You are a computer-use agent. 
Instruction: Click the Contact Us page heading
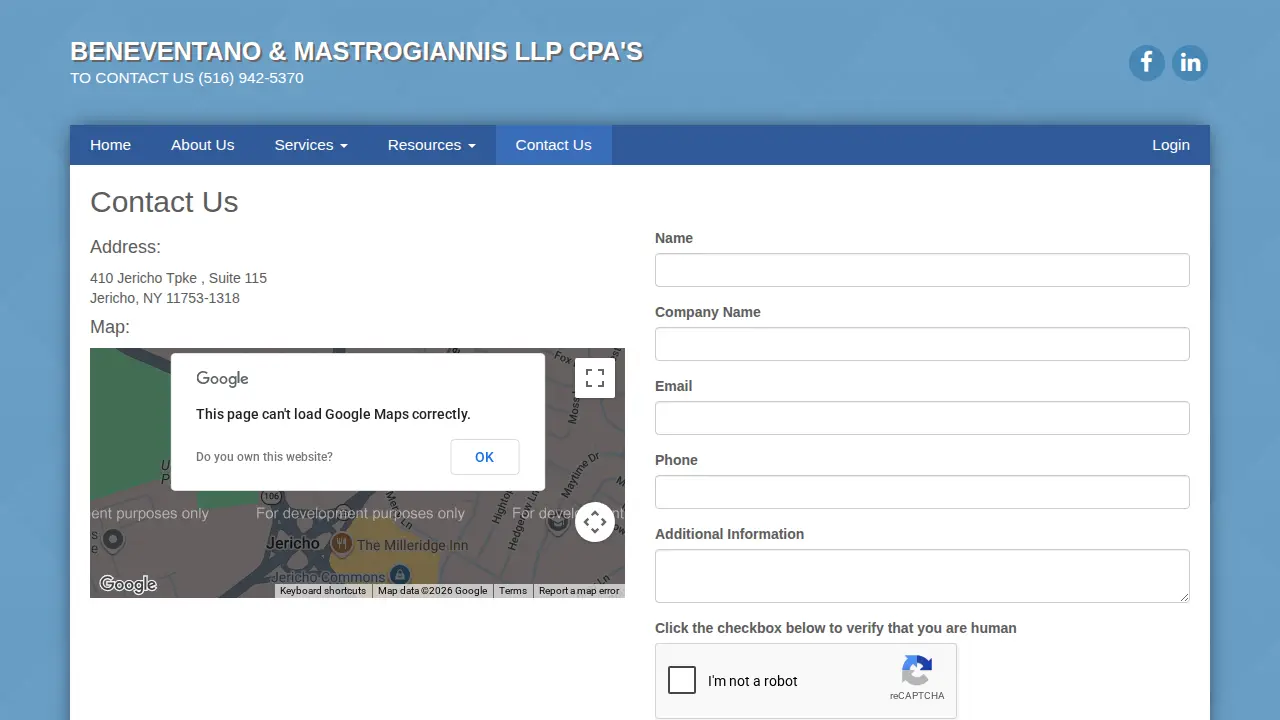pyautogui.click(x=164, y=202)
